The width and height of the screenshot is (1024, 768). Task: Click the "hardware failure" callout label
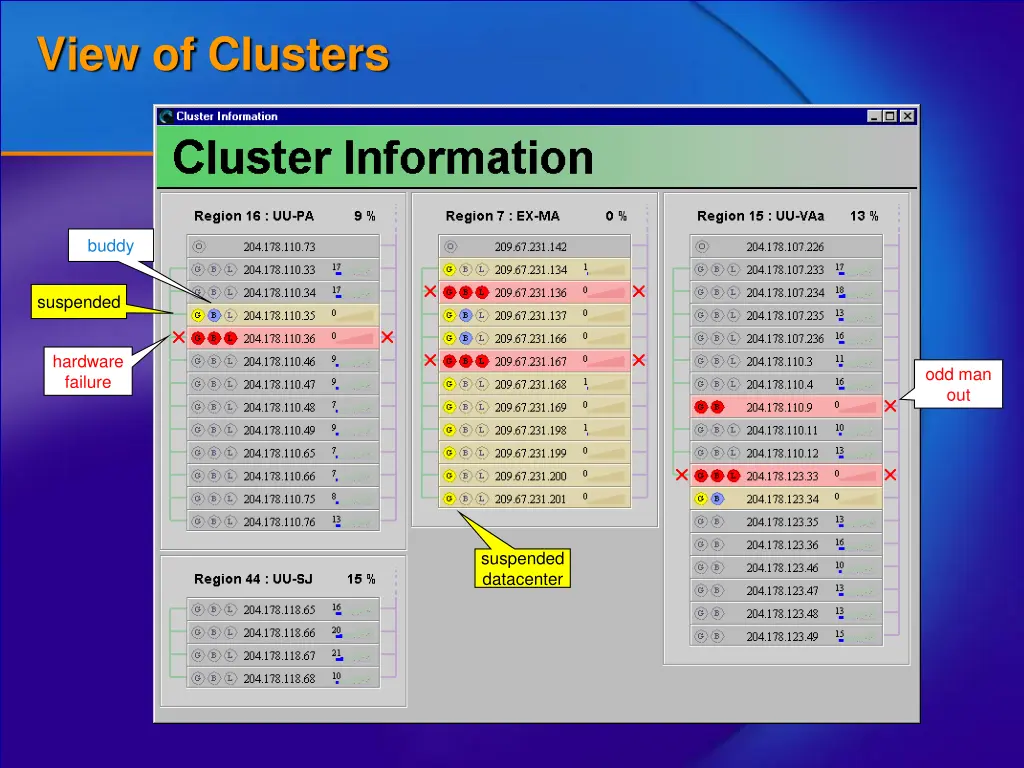[88, 372]
